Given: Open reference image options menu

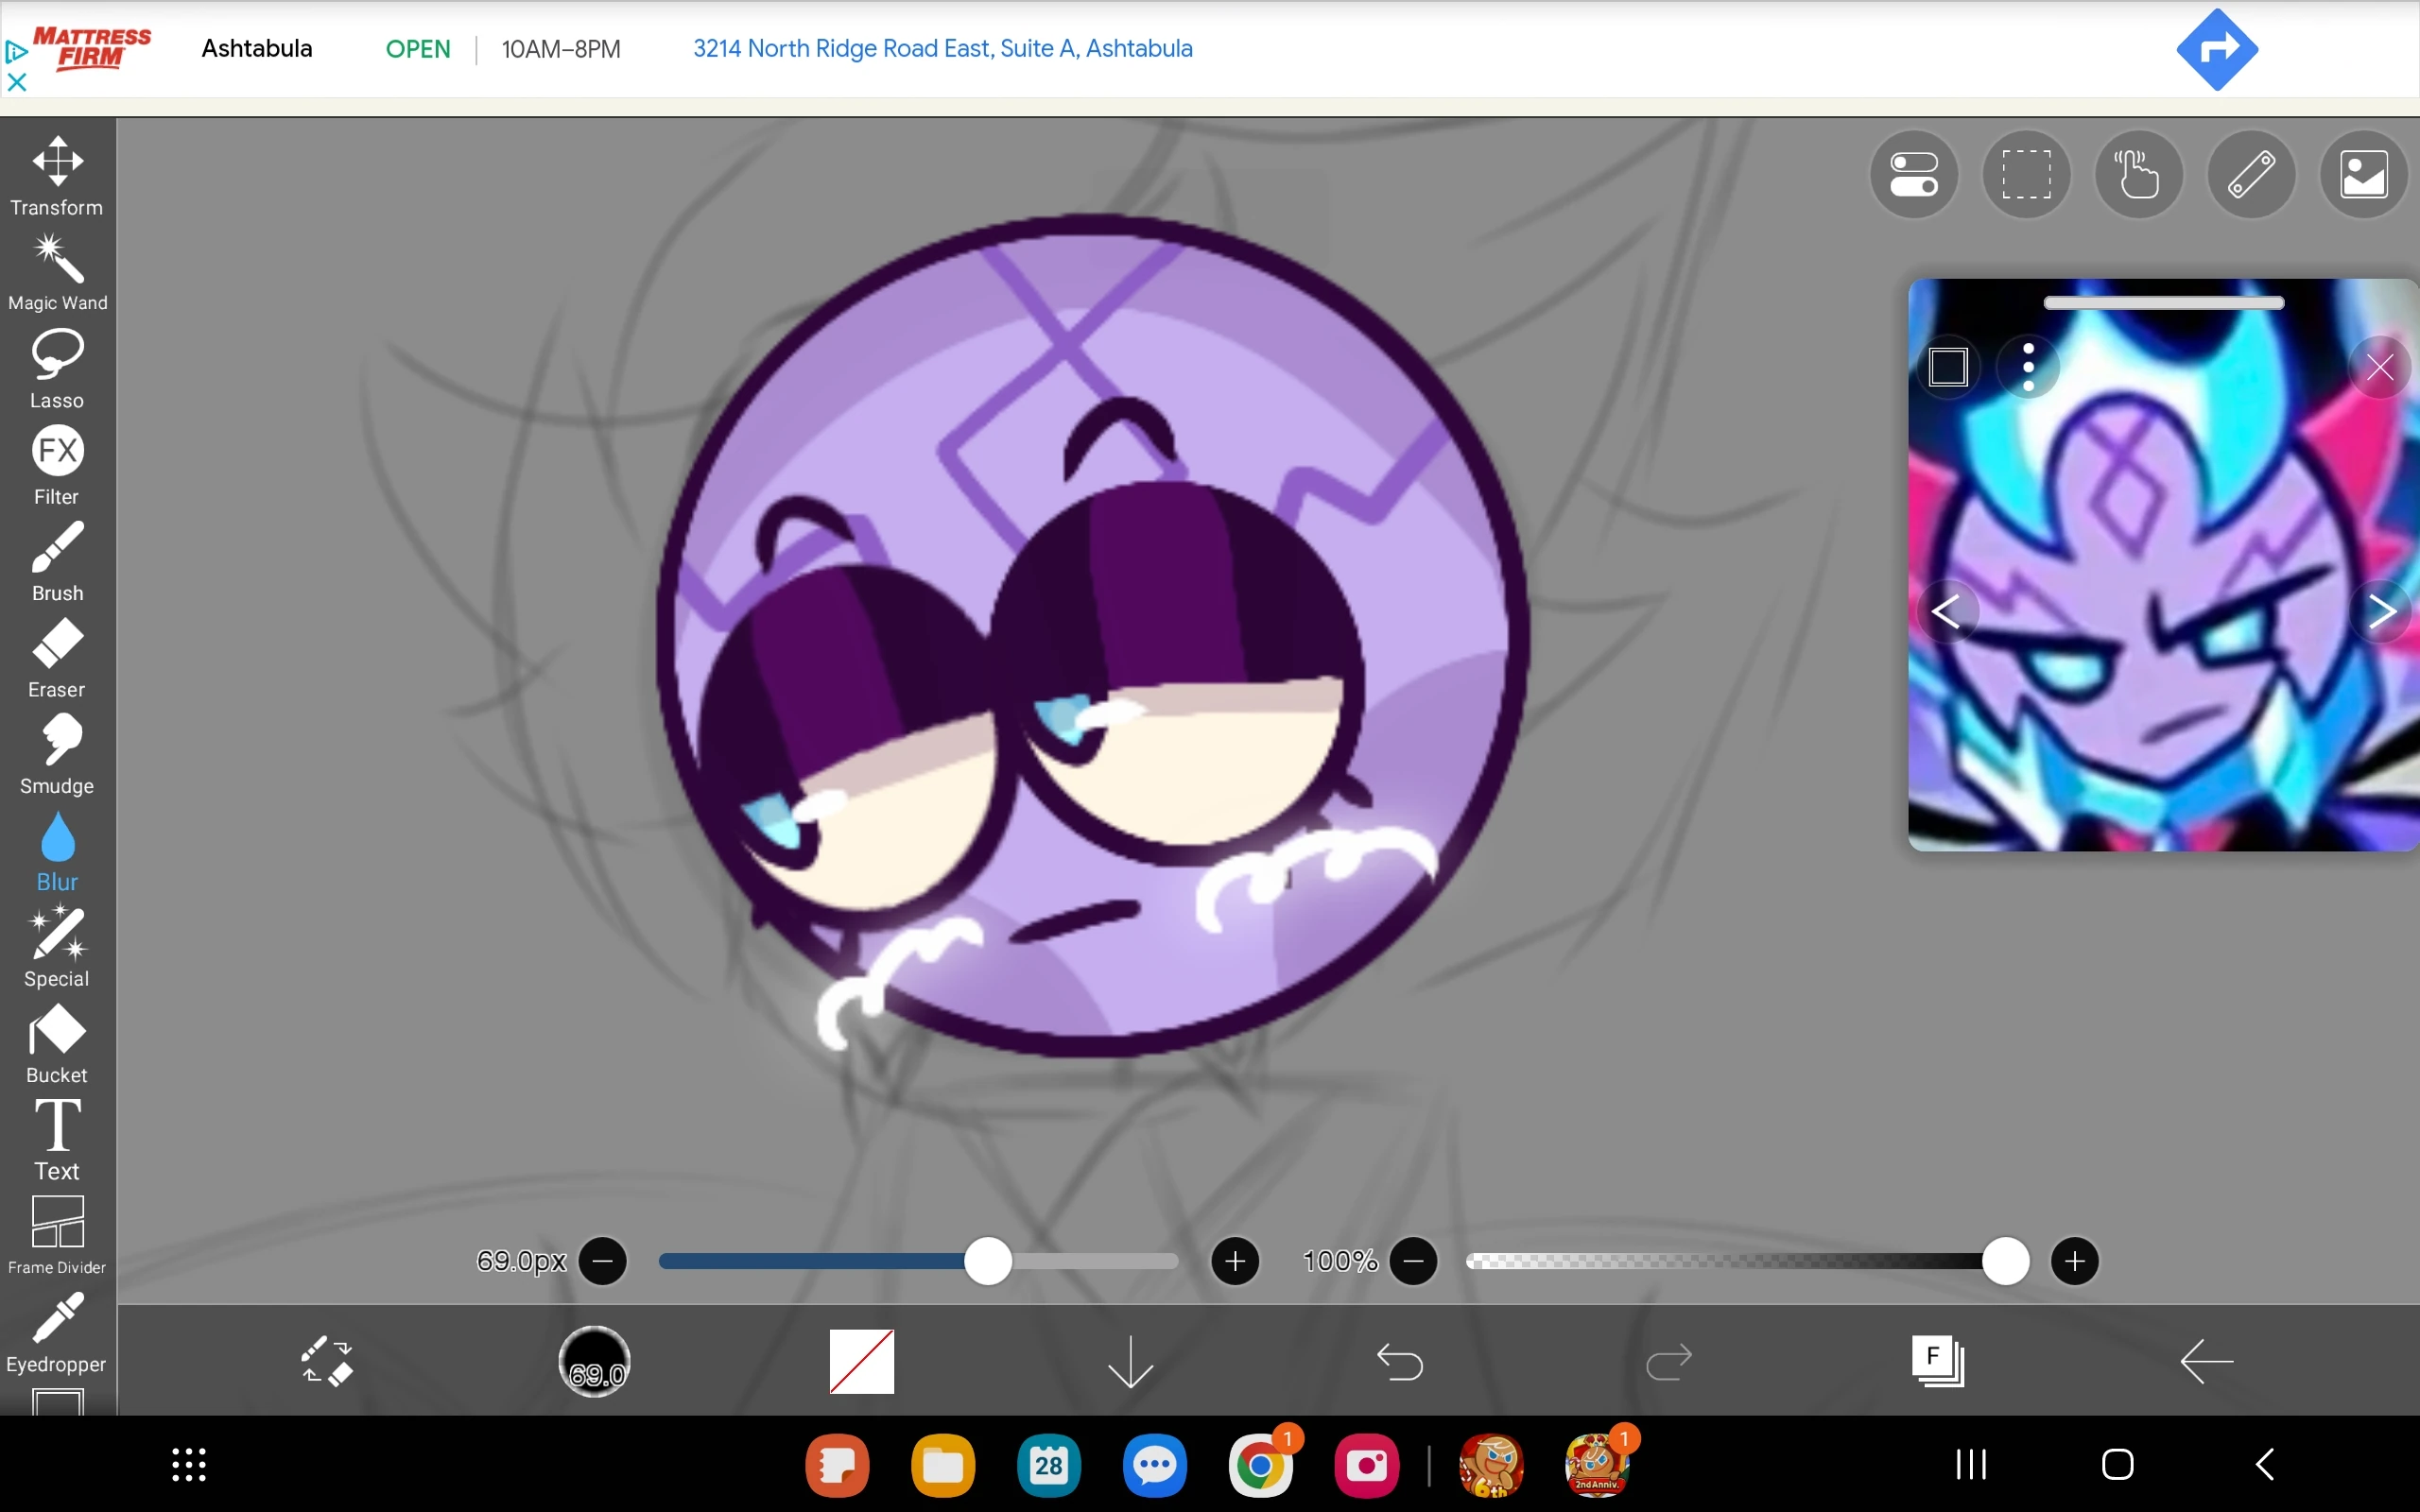Looking at the screenshot, I should click(2028, 366).
